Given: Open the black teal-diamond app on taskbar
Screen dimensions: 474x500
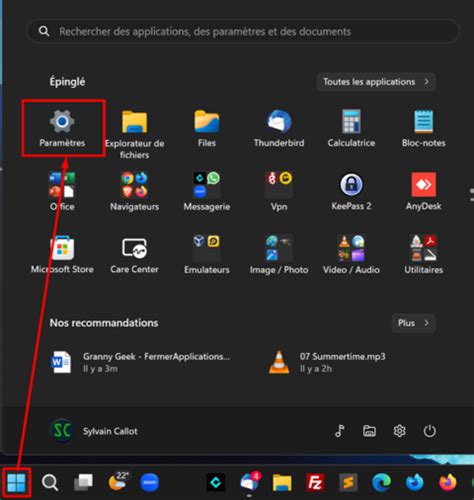Looking at the screenshot, I should tap(216, 482).
